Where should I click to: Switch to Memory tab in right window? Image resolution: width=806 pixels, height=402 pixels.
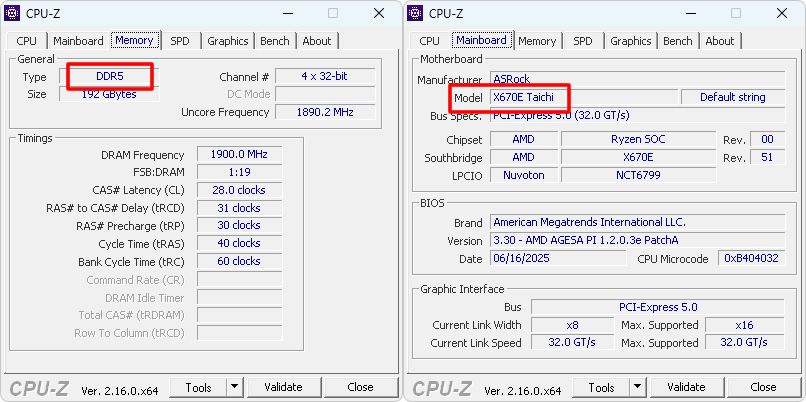pyautogui.click(x=537, y=41)
